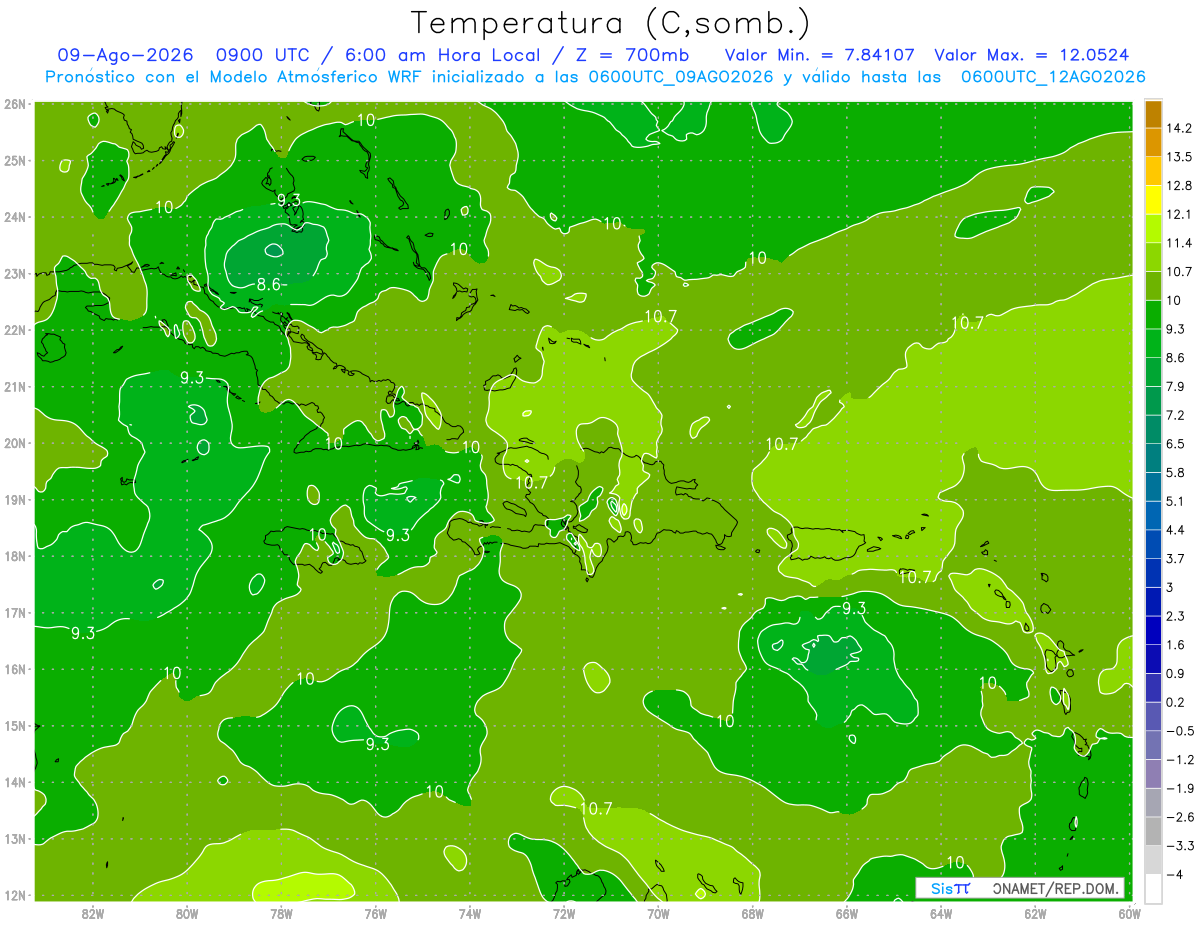This screenshot has width=1200, height=927.
Task: Click the '80W' longitude axis label
Action: point(186,913)
